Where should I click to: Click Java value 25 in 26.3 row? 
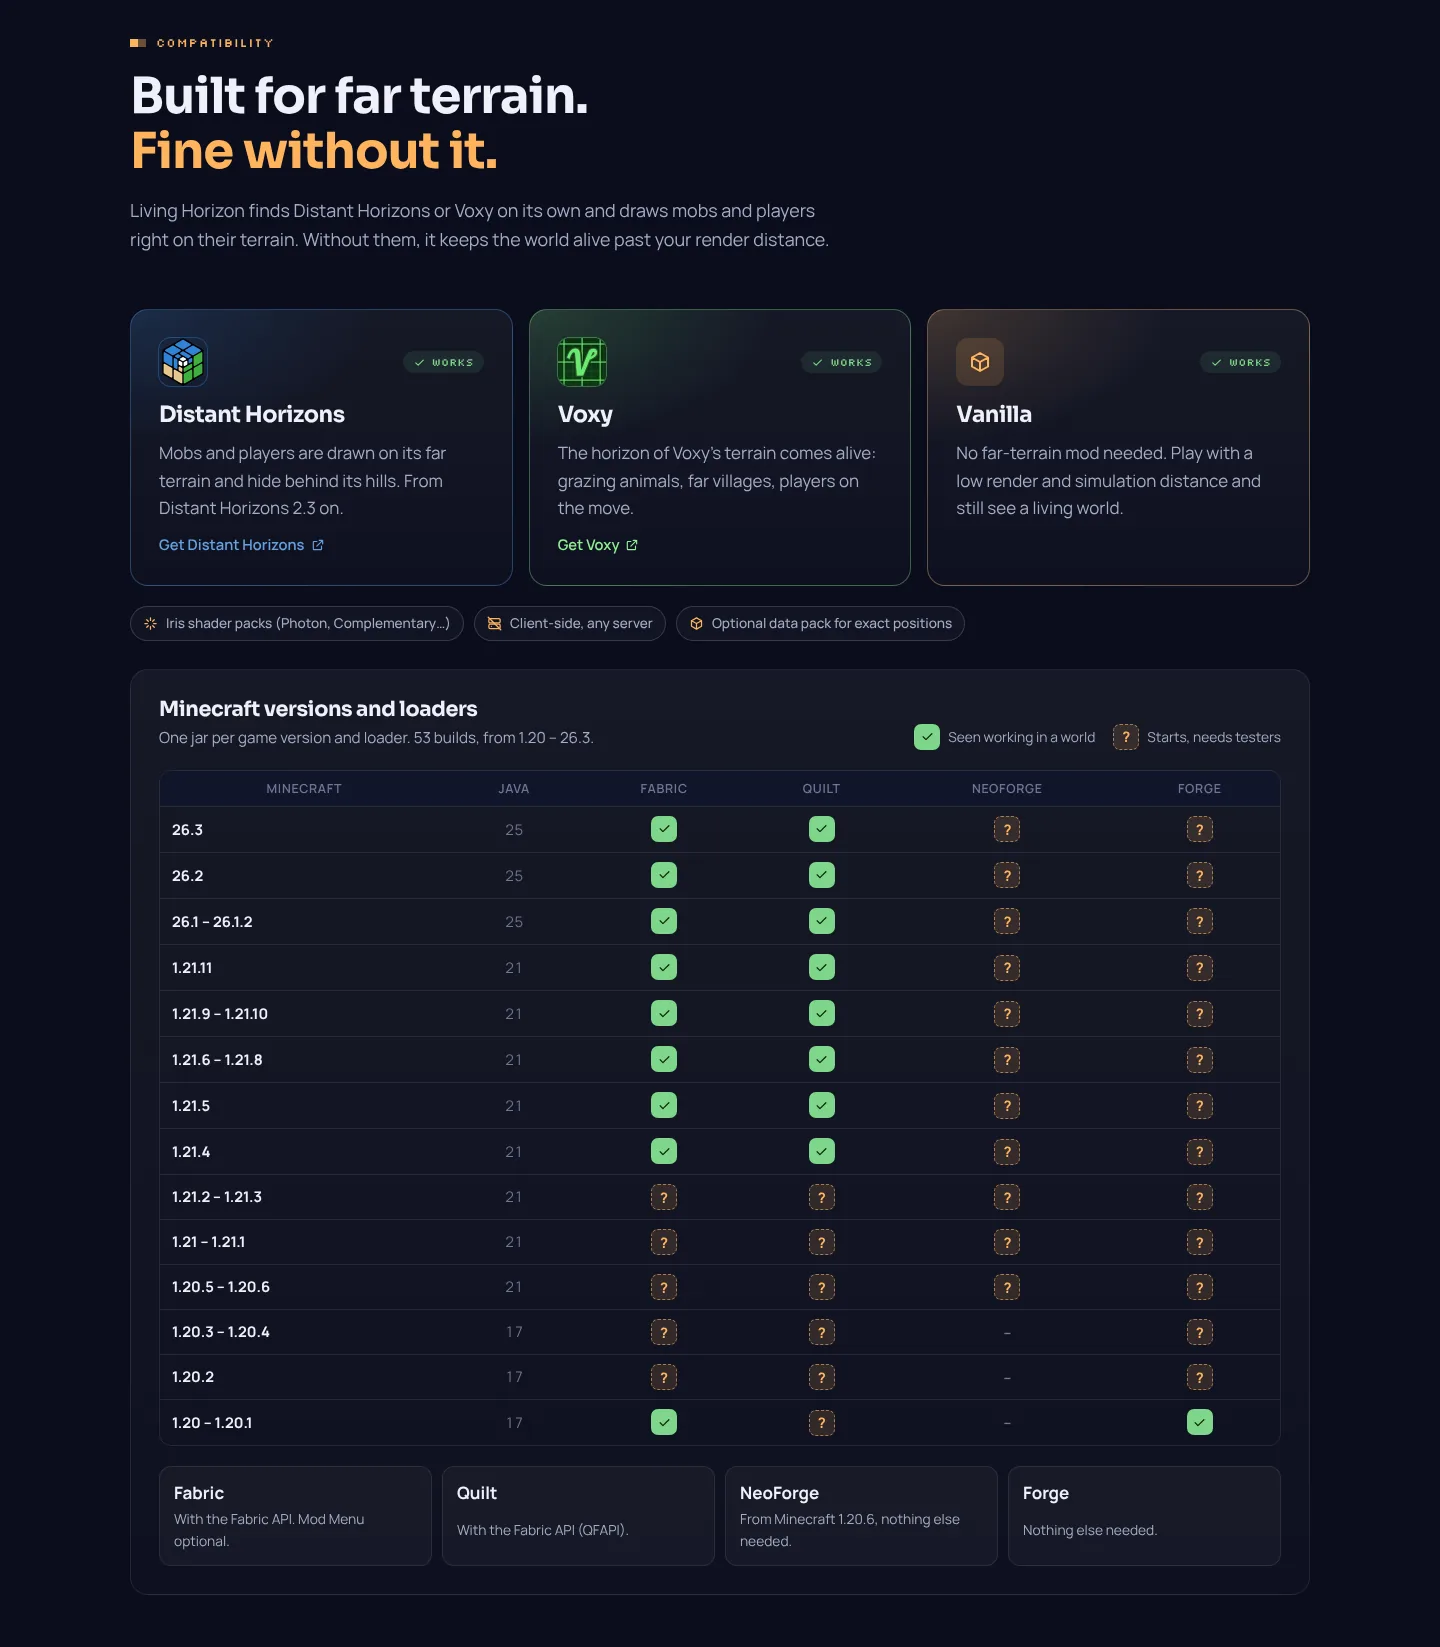point(514,830)
